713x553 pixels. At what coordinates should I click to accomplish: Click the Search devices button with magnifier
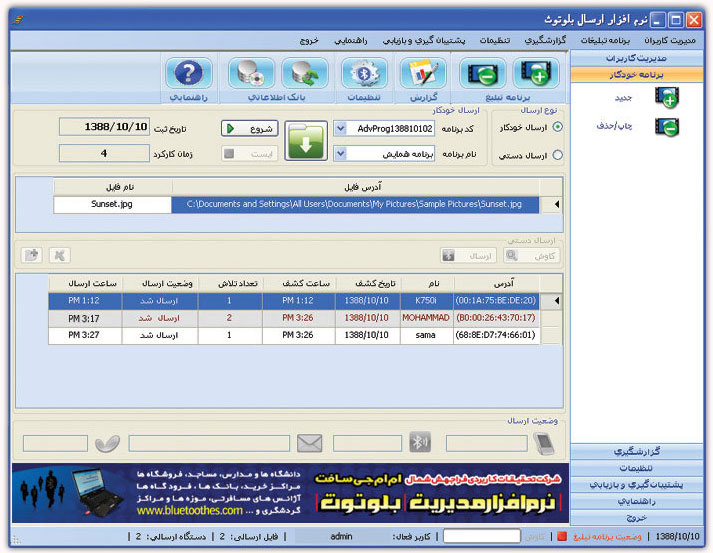(x=532, y=256)
